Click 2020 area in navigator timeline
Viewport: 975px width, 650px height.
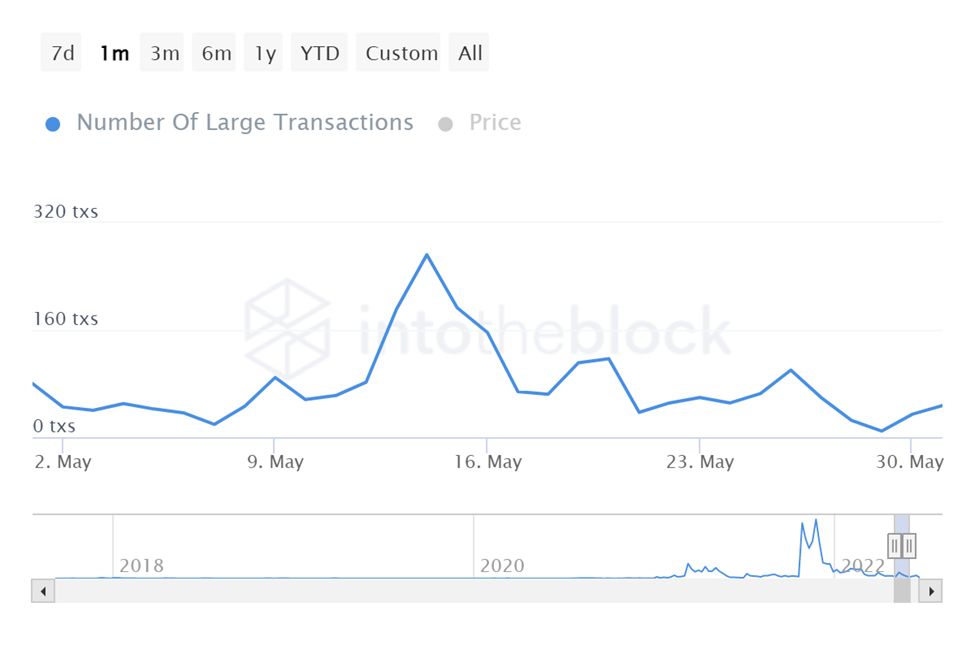[x=502, y=566]
